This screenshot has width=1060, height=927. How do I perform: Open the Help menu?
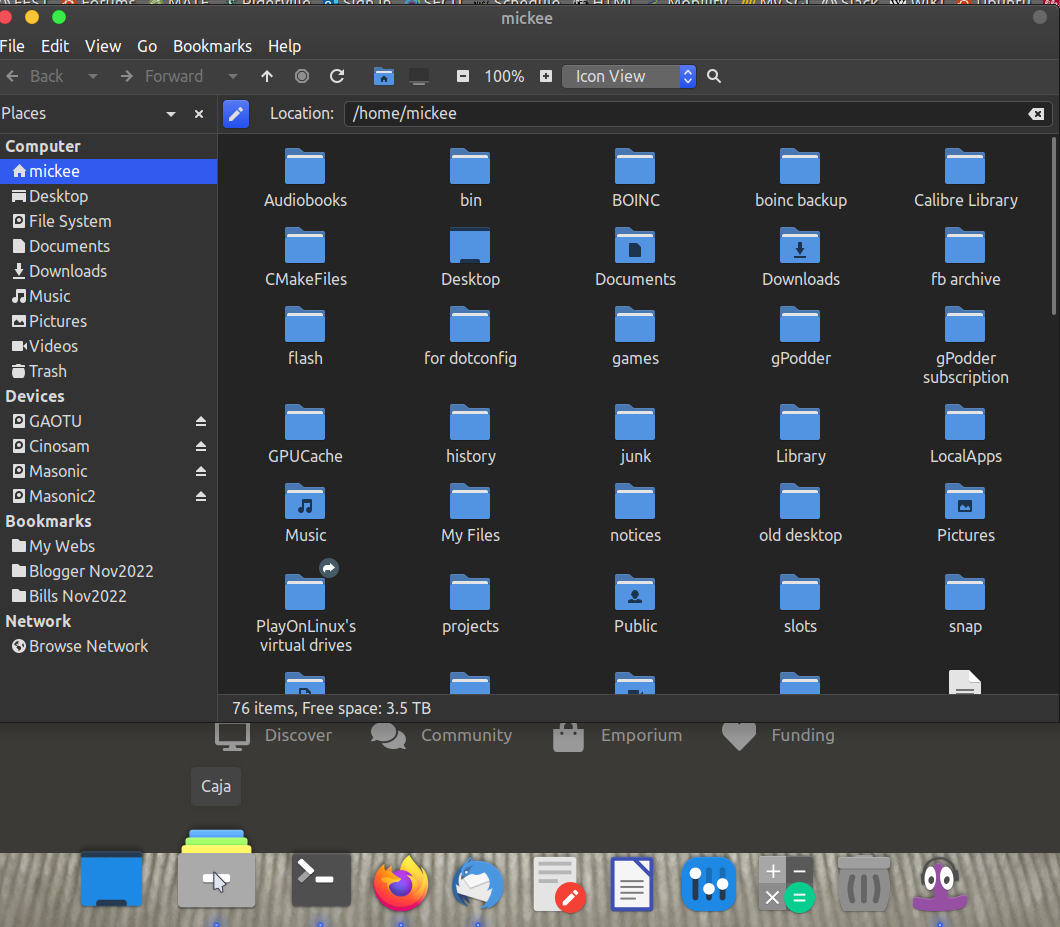coord(284,46)
